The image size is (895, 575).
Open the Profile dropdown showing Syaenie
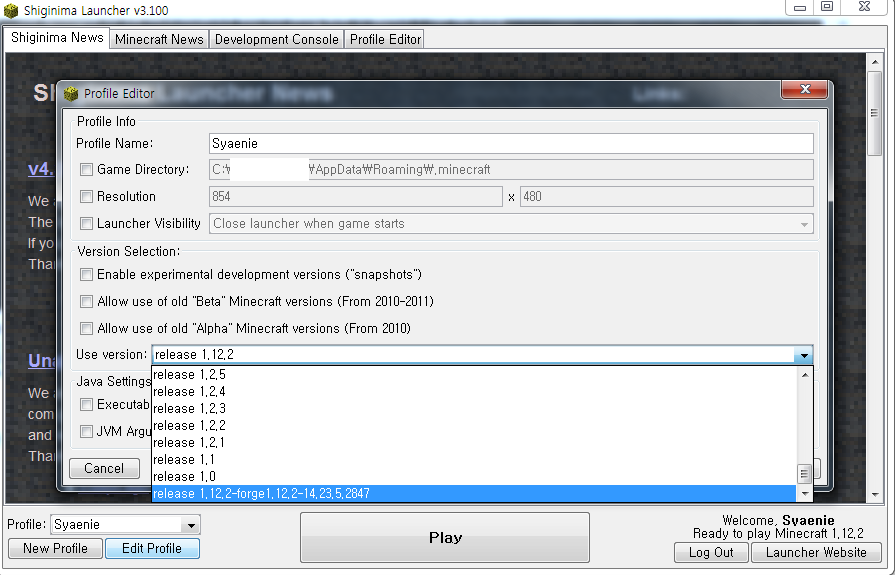(x=126, y=525)
